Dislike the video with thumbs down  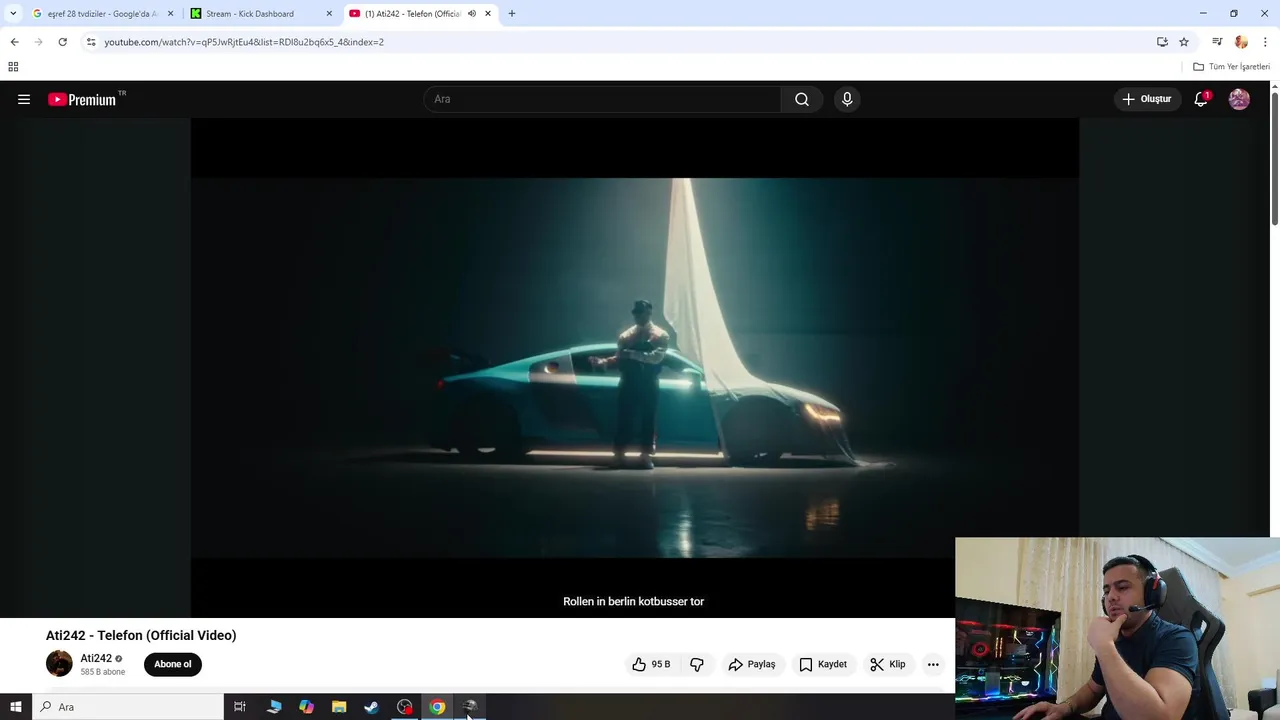[697, 664]
